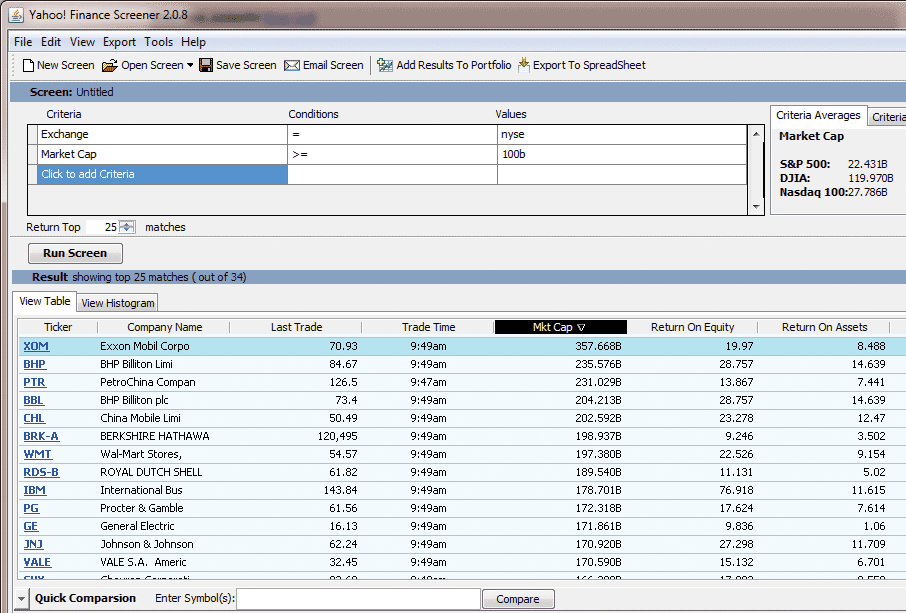Image resolution: width=906 pixels, height=613 pixels.
Task: Click the Add Results To Portfolio icon
Action: (385, 66)
